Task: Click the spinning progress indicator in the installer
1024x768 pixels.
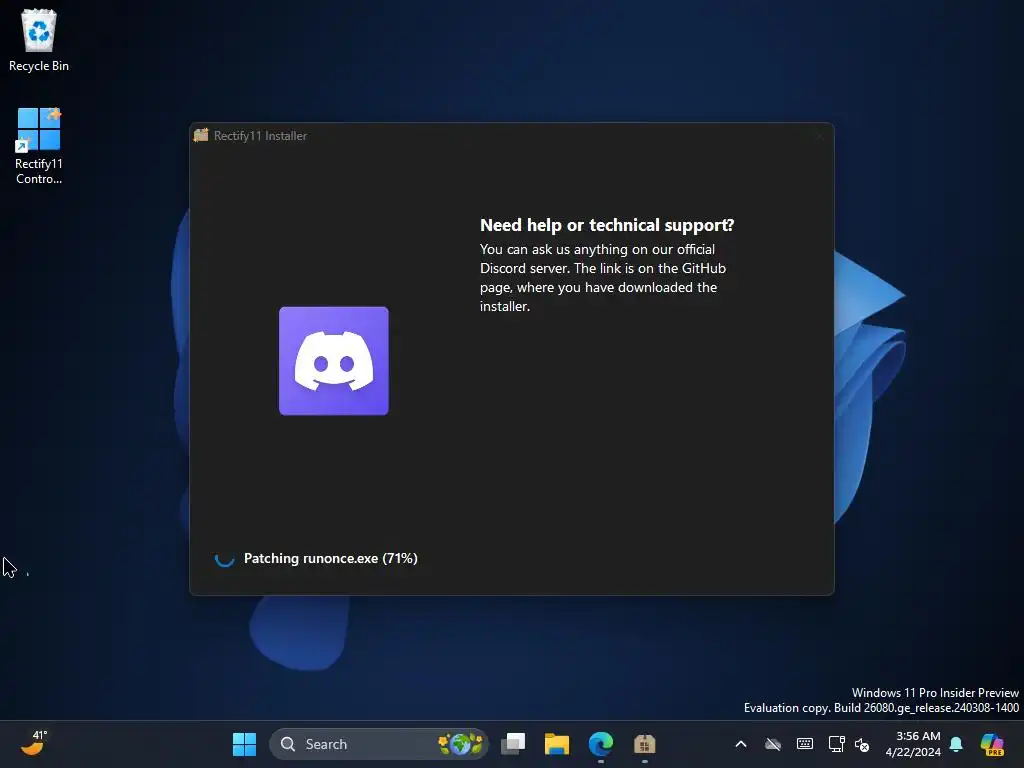Action: click(225, 558)
